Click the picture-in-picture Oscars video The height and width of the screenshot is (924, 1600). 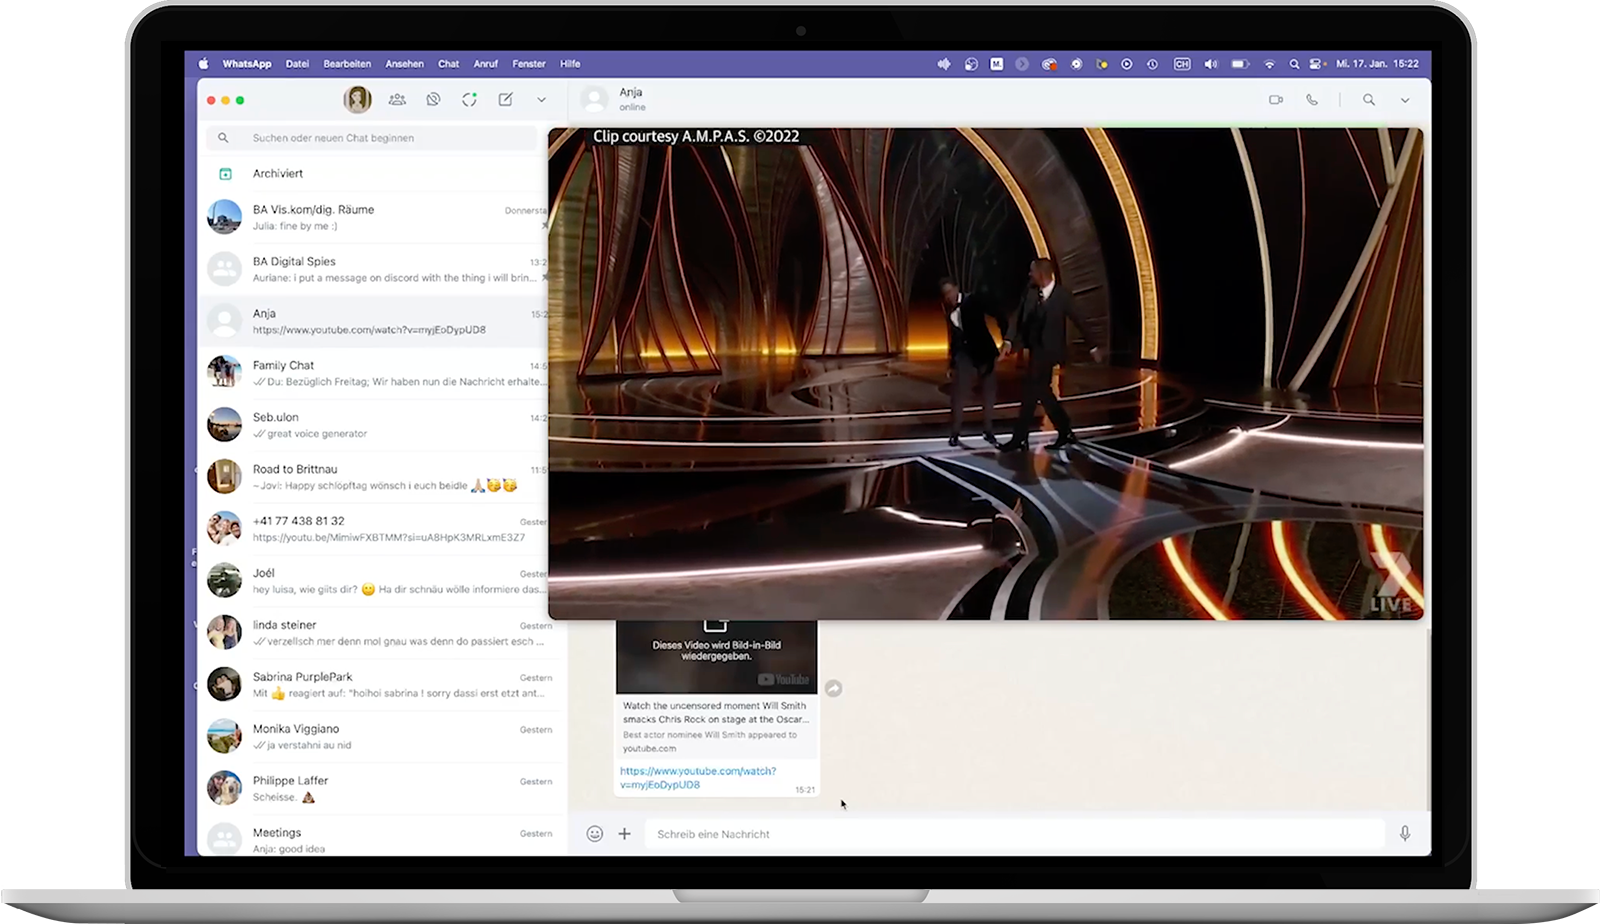pyautogui.click(x=986, y=373)
